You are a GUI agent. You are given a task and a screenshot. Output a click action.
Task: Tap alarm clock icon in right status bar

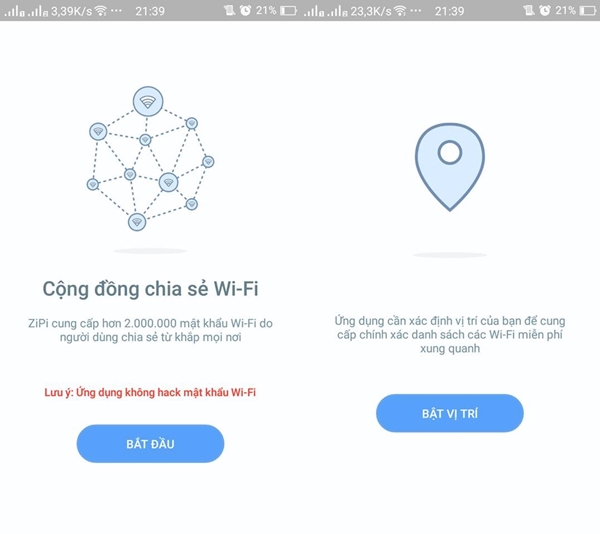click(x=545, y=10)
